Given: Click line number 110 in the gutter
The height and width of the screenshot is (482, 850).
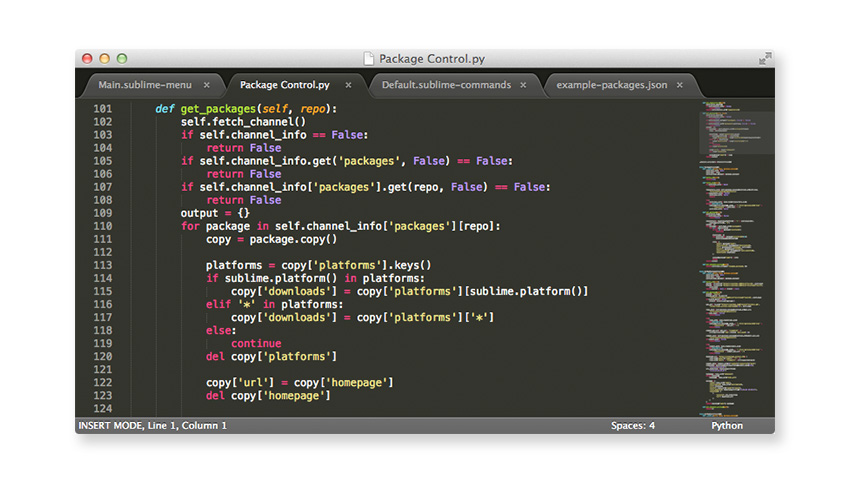Looking at the screenshot, I should (x=102, y=226).
